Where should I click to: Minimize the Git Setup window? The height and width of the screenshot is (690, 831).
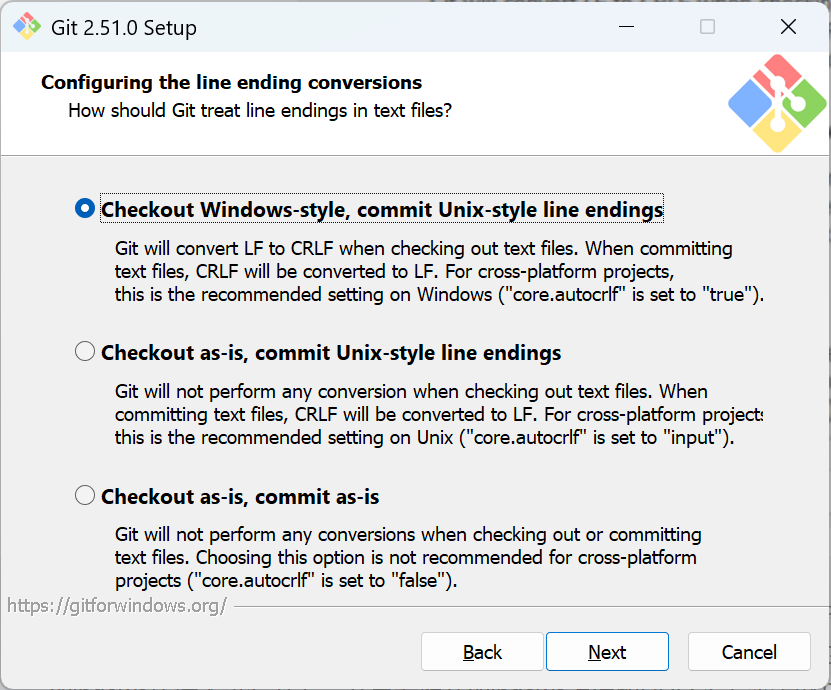tap(626, 26)
